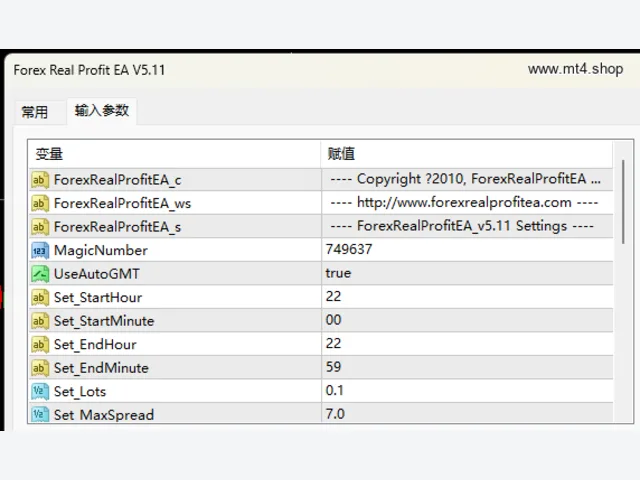
Task: Click the parameter list vertical scrollbar
Action: 623,202
